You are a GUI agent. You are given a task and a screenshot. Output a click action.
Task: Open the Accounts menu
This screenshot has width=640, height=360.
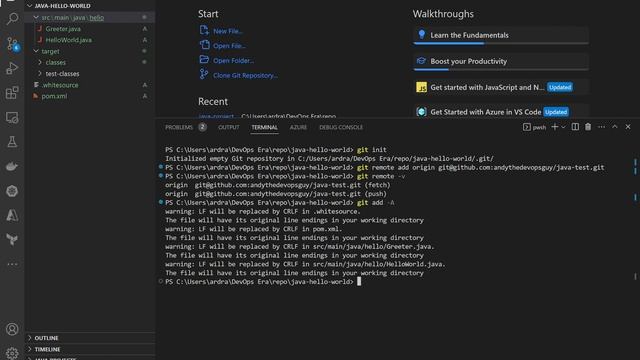click(x=12, y=329)
